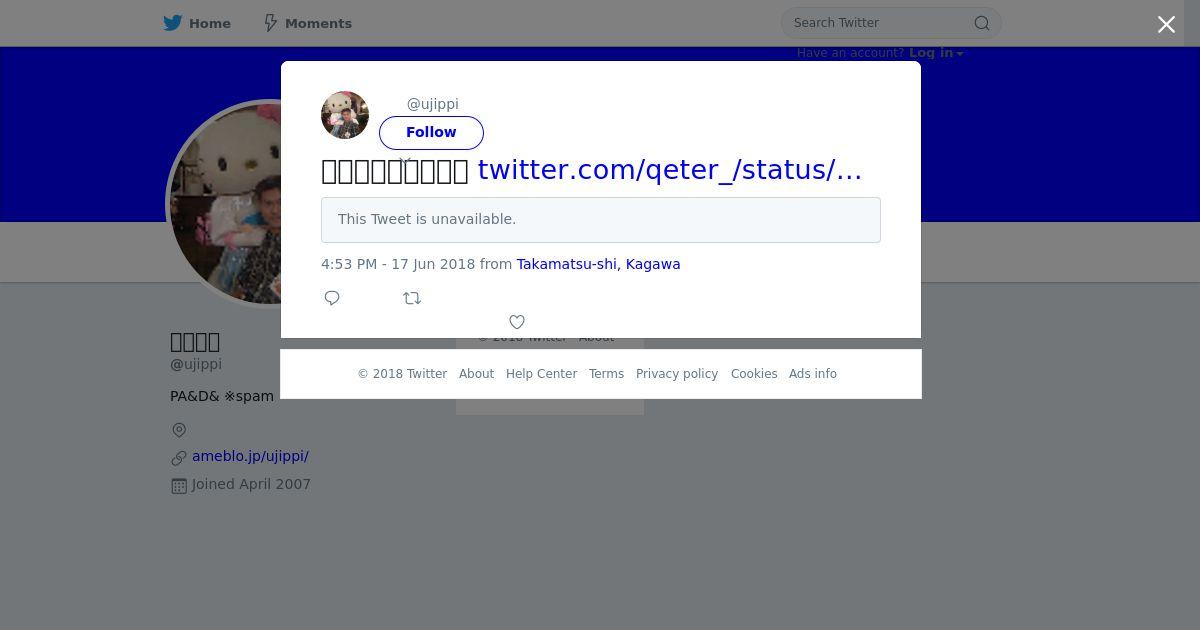Click the reply speech bubble icon
Screen dimensions: 1200x630
(332, 298)
